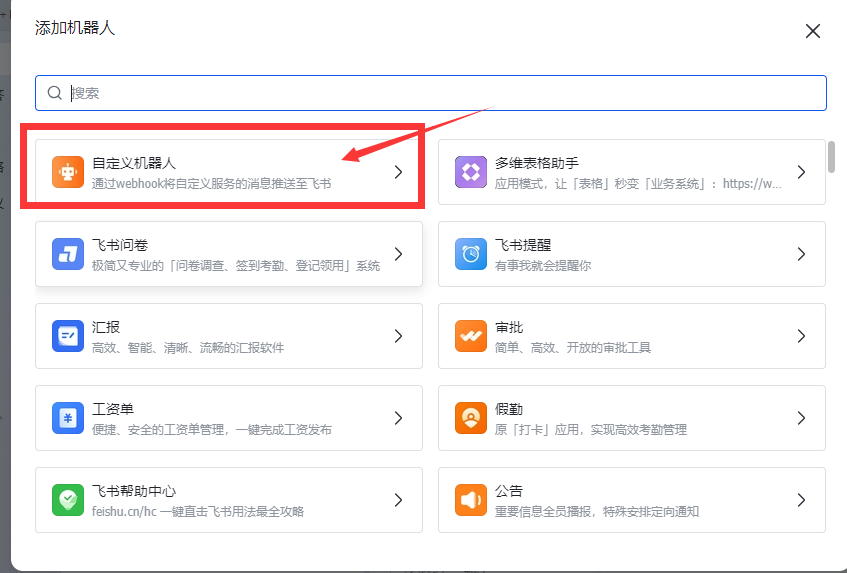Click the robot list scrollbar thumb
The height and width of the screenshot is (573, 847).
pyautogui.click(x=832, y=157)
